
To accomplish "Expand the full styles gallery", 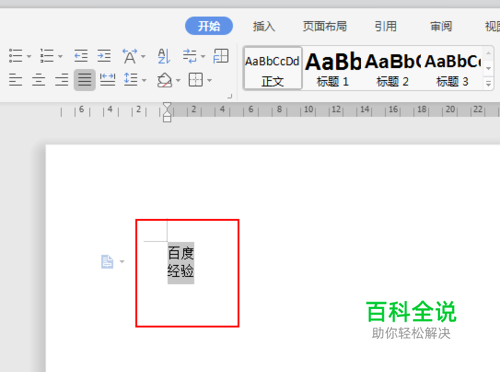I will coord(488,84).
